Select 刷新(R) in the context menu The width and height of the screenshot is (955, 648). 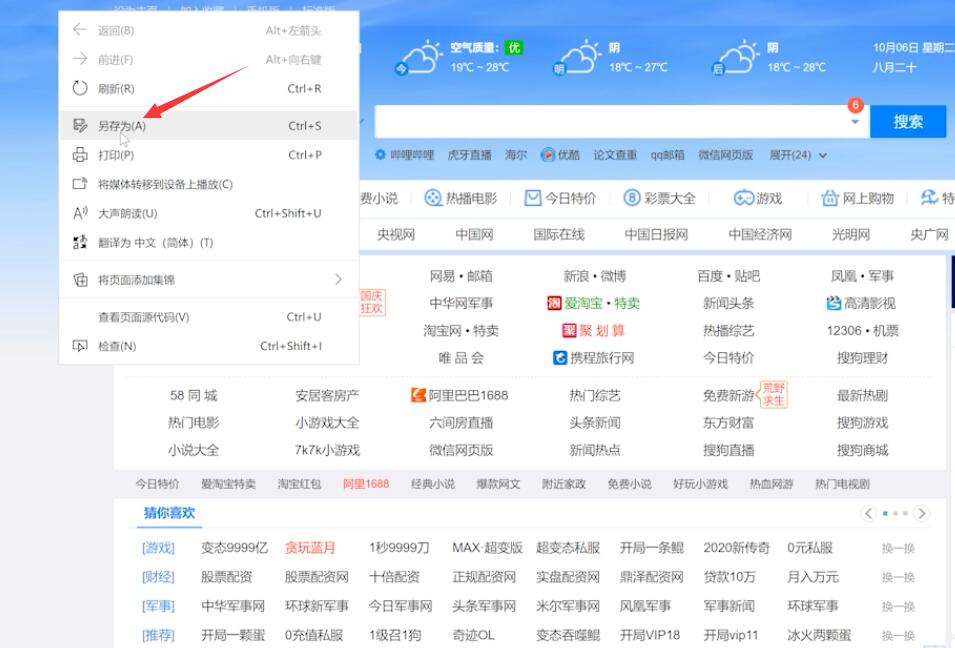pyautogui.click(x=209, y=88)
